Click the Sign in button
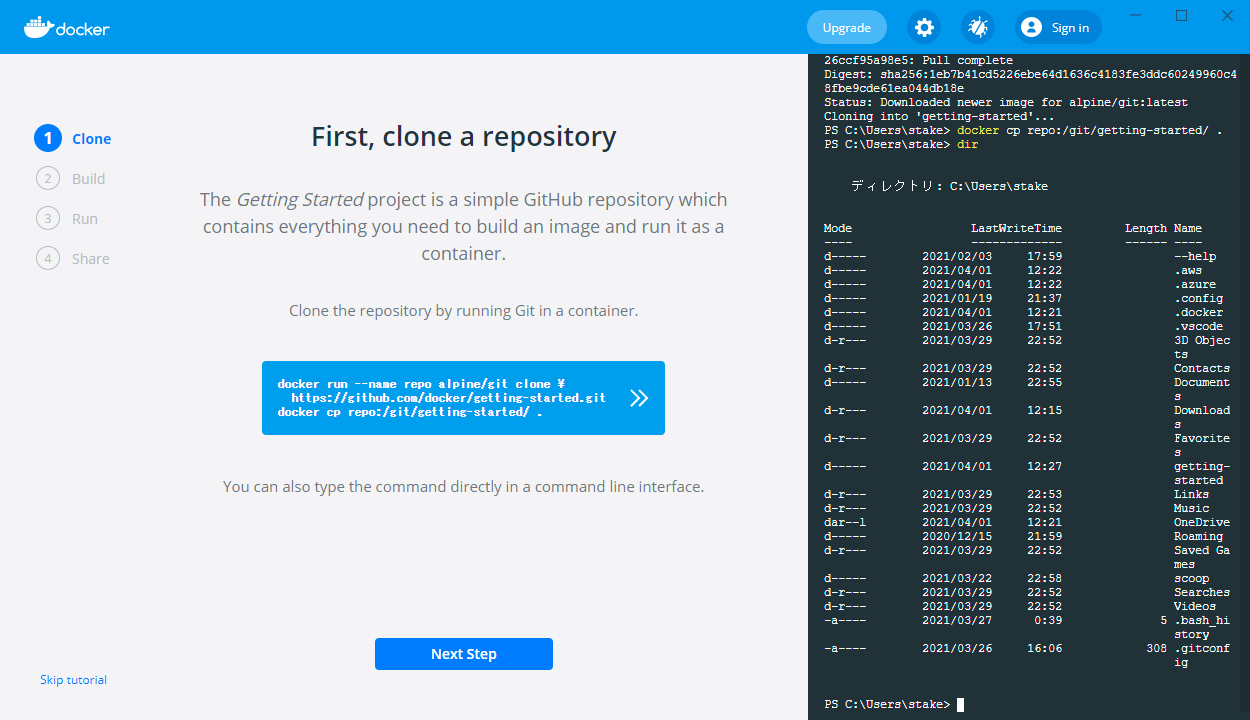The width and height of the screenshot is (1250, 720). (x=1058, y=27)
